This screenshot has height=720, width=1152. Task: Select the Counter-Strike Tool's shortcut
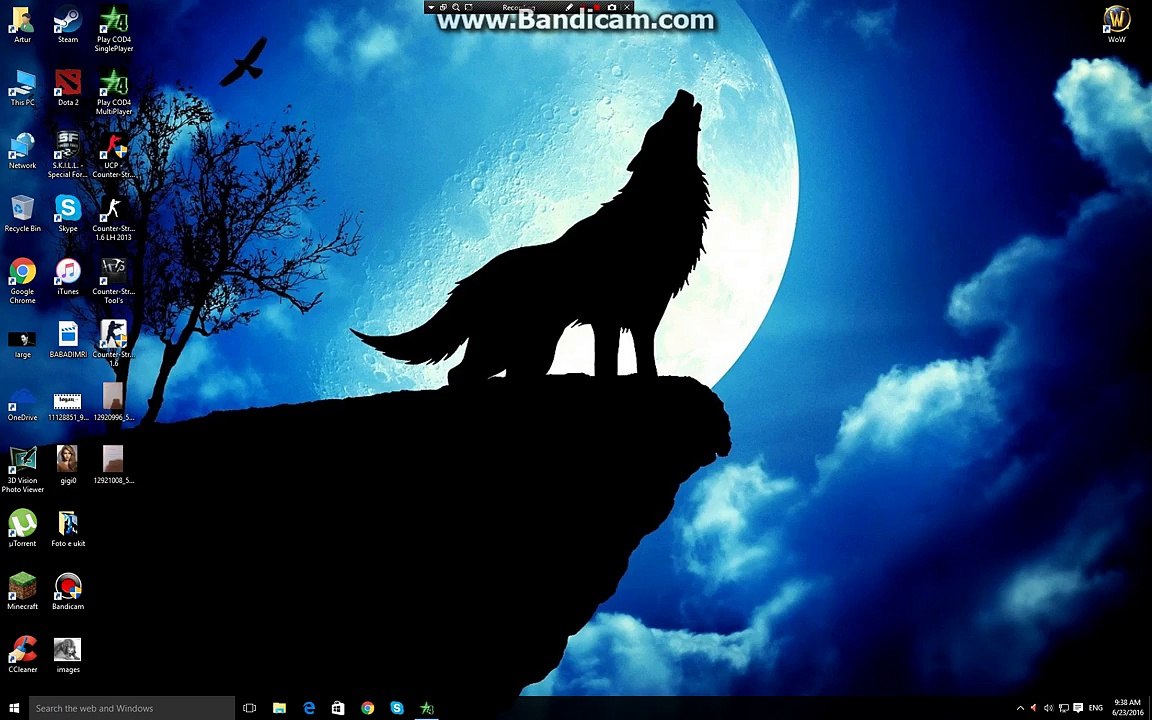point(113,282)
